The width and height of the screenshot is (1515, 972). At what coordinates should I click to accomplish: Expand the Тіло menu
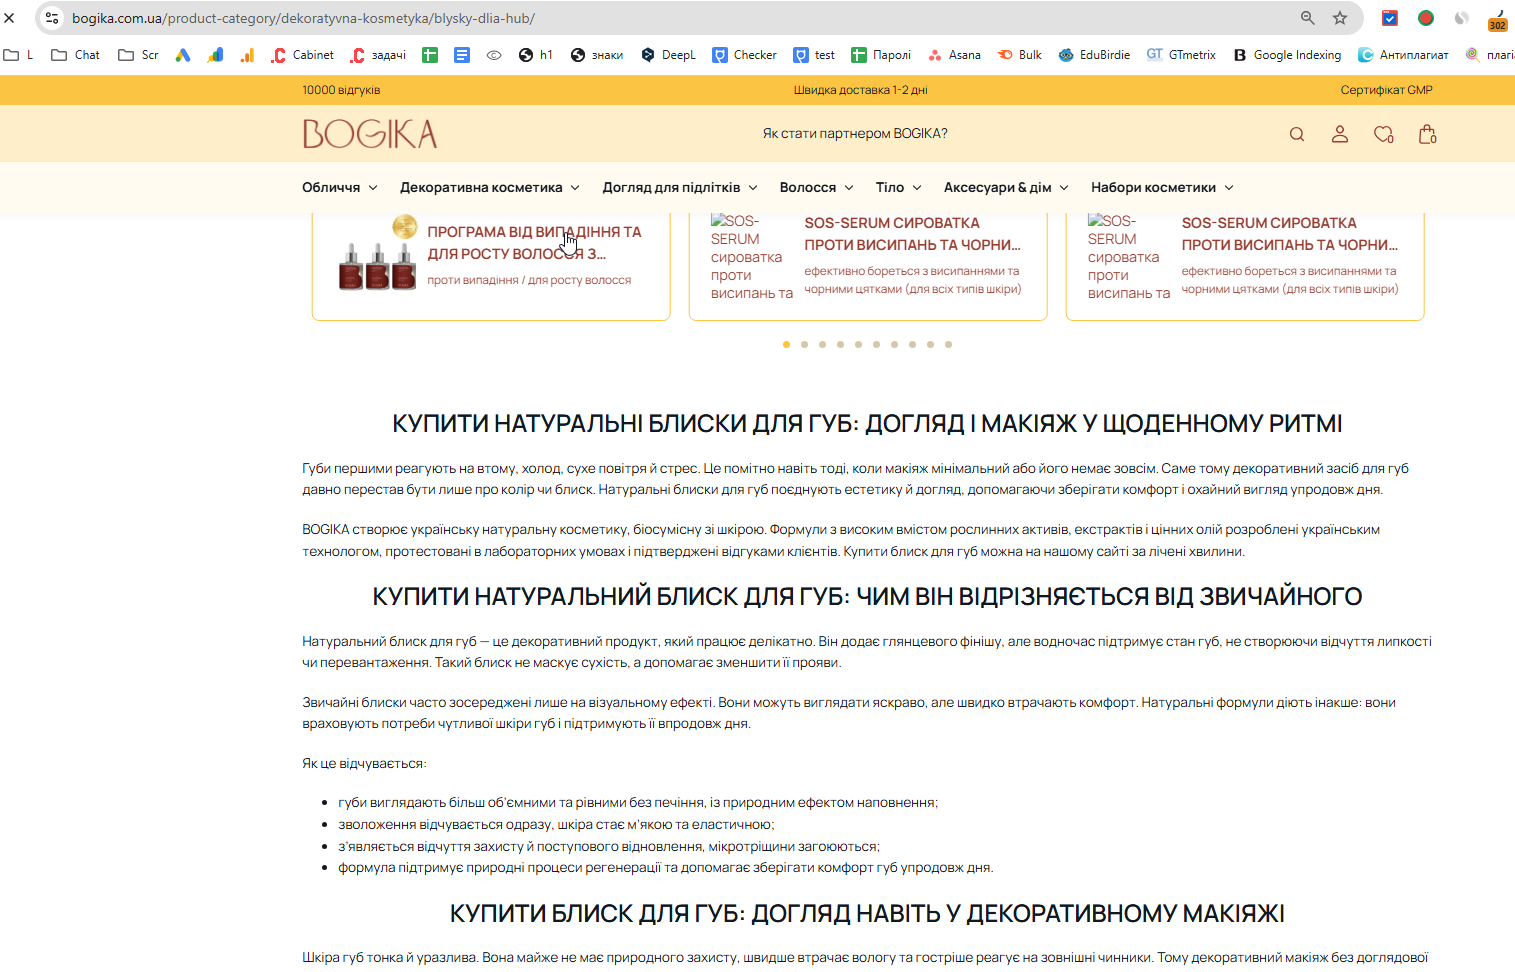899,187
